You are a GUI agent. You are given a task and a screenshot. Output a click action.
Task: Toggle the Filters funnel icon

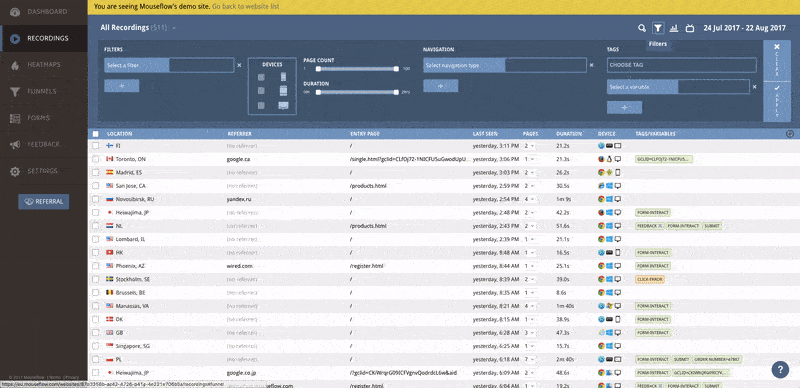[x=658, y=28]
